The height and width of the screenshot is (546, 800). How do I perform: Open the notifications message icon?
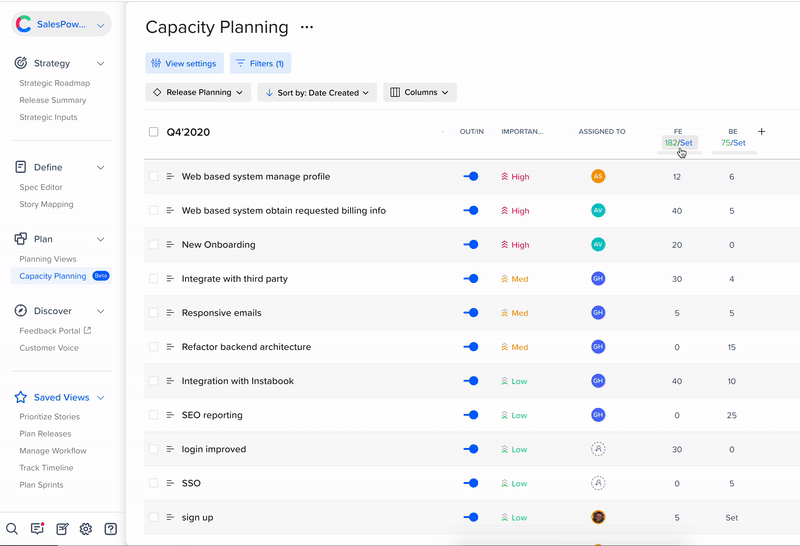pos(37,529)
